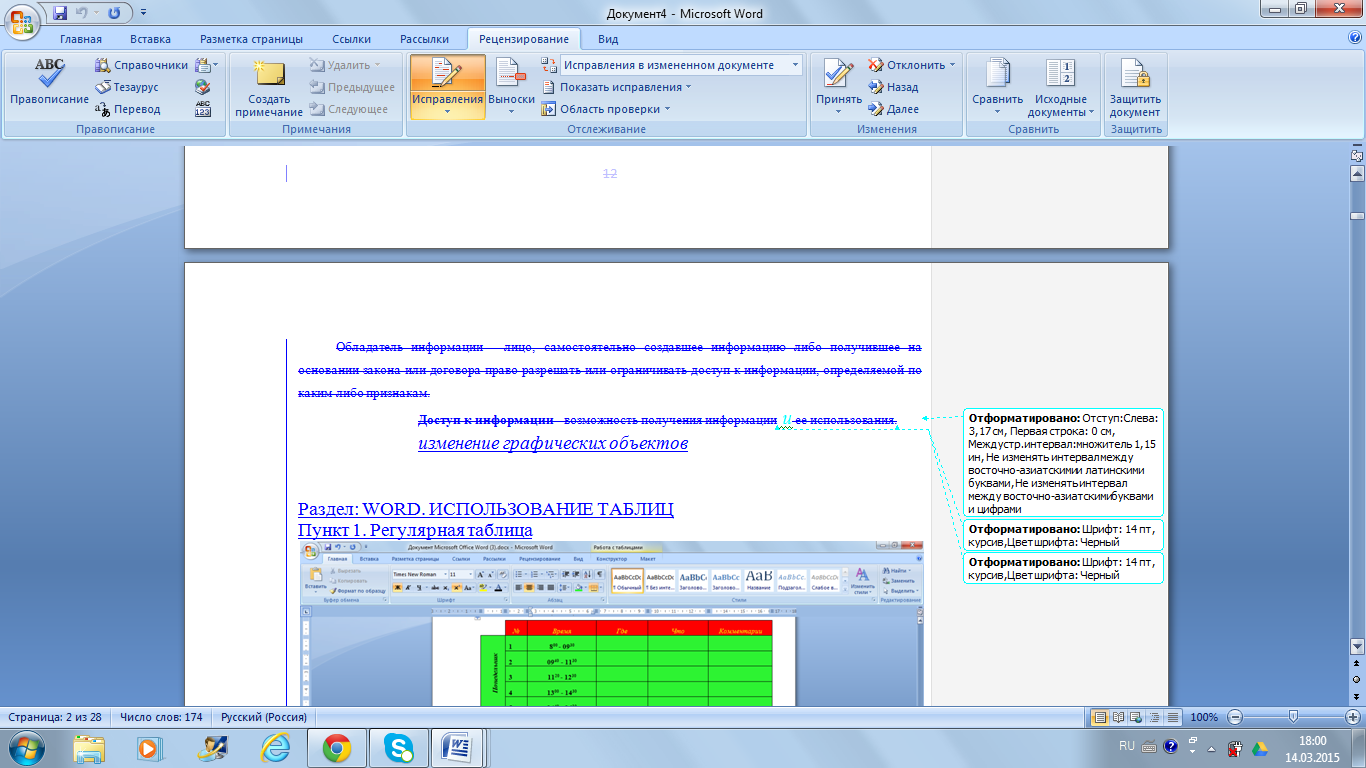Click Принять accept change icon

point(839,75)
